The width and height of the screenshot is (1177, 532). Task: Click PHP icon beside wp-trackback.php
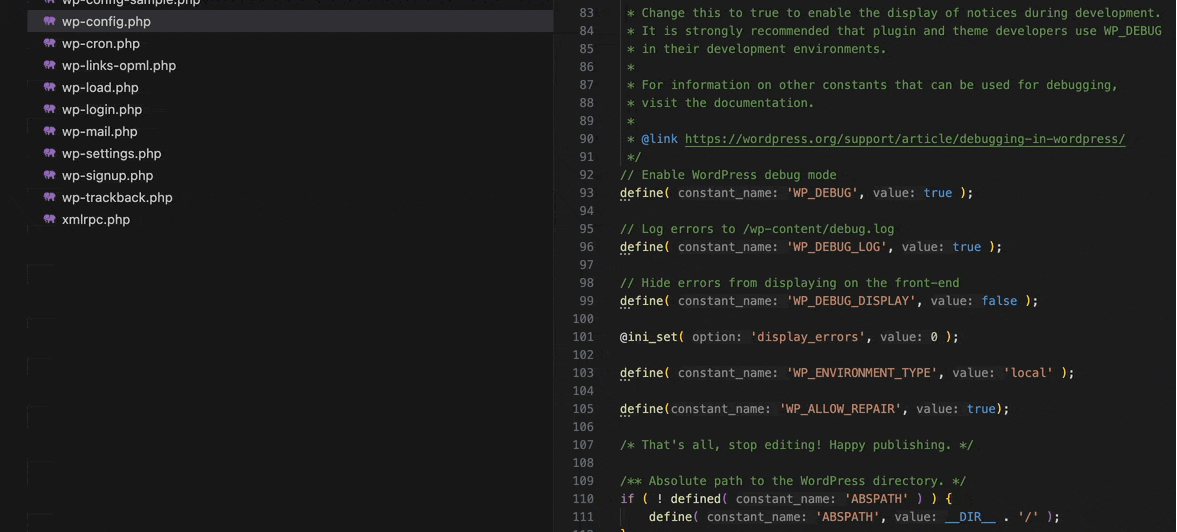coord(50,197)
